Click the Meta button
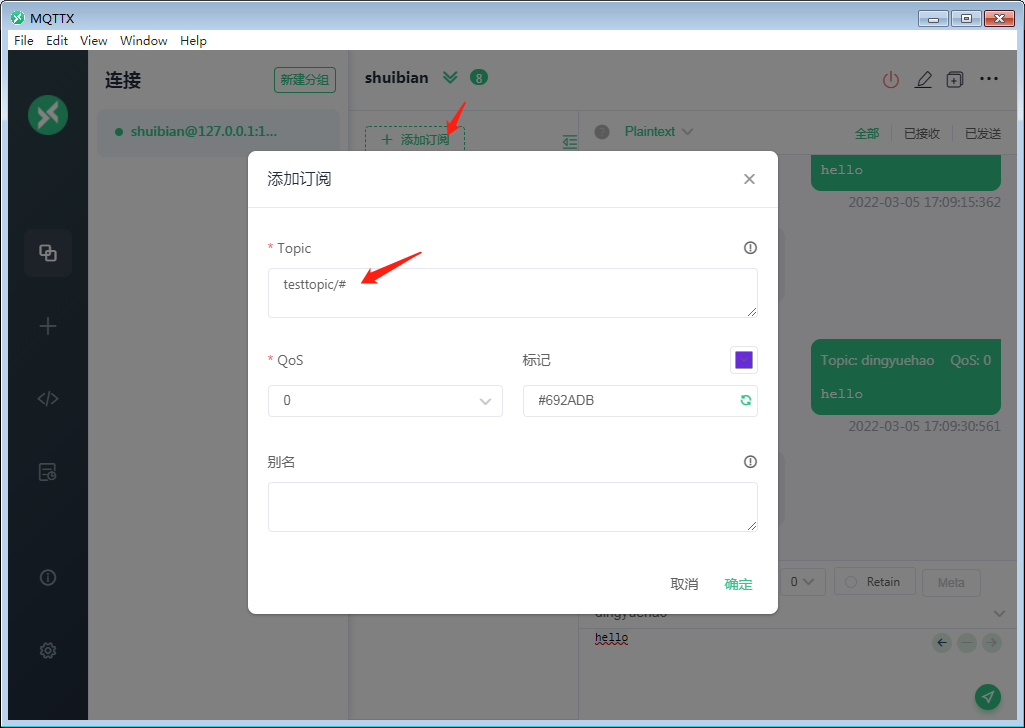This screenshot has width=1025, height=728. [x=951, y=582]
